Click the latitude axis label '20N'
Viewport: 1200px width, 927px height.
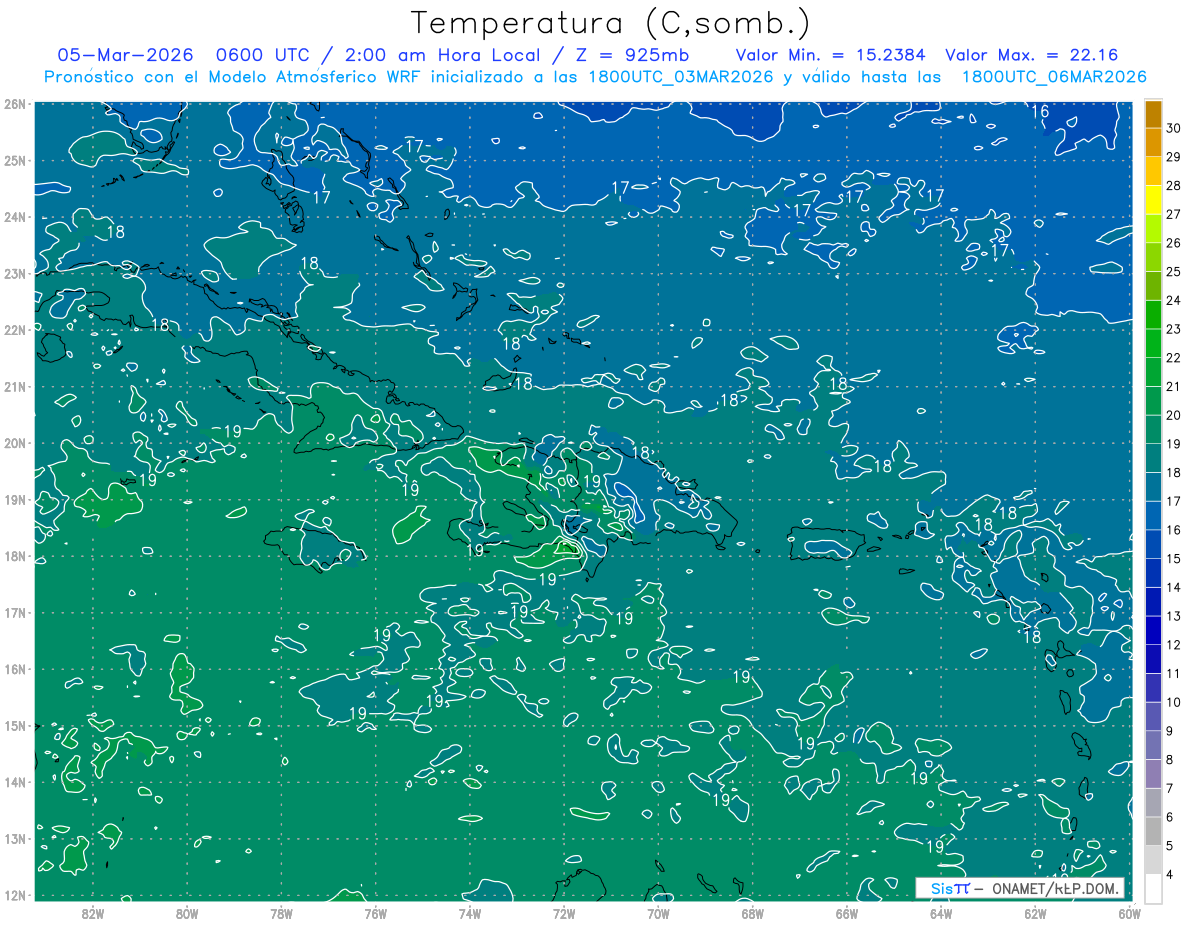click(x=15, y=443)
